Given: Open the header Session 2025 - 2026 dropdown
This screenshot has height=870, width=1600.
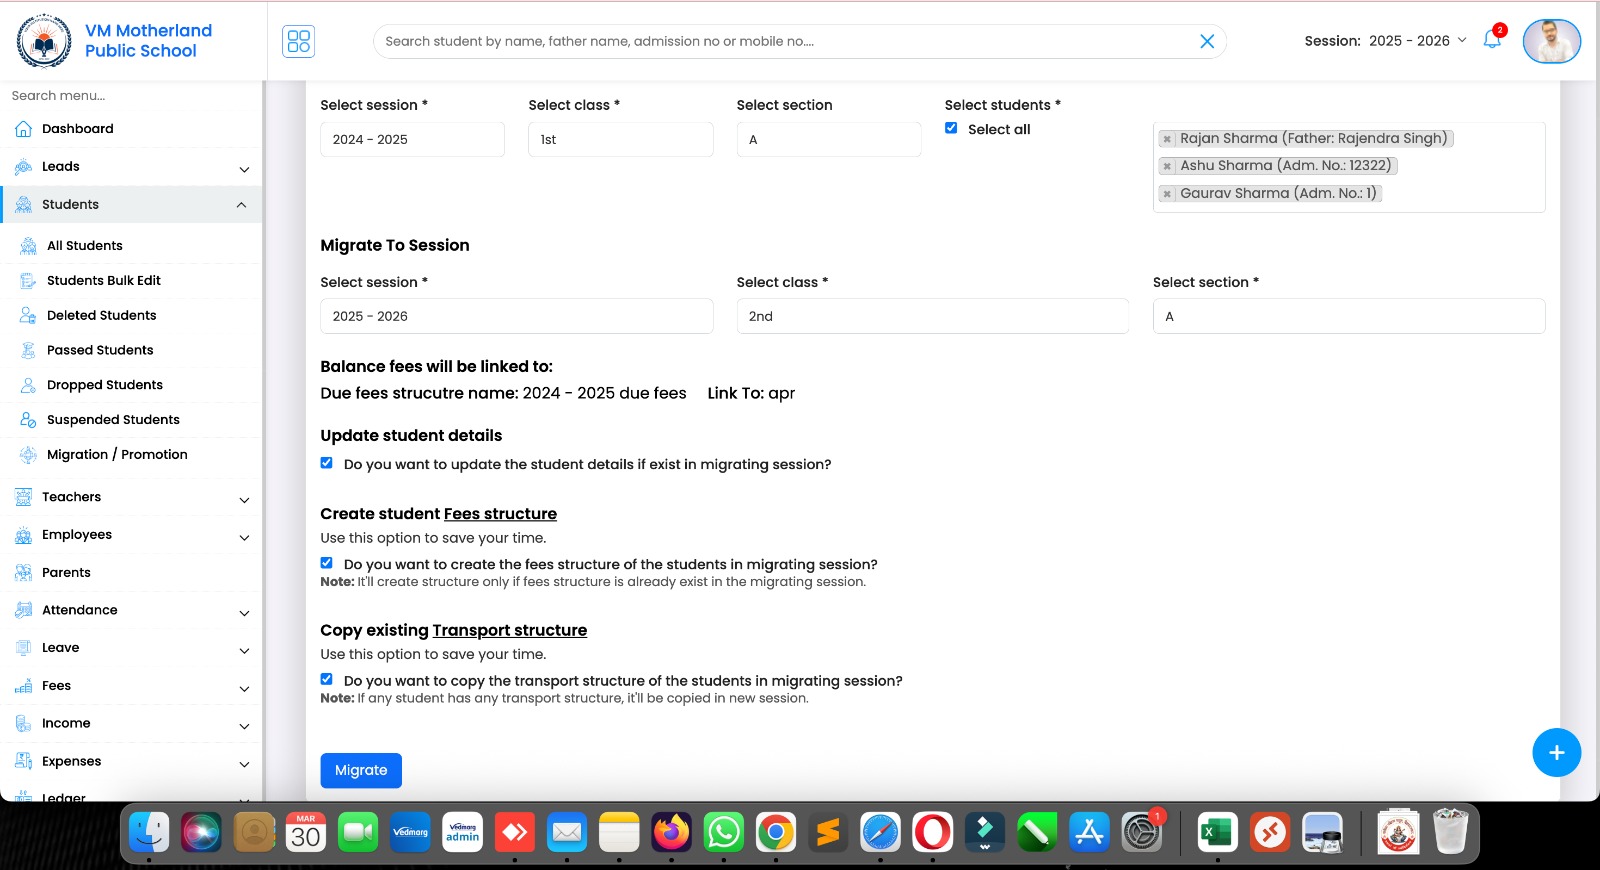Looking at the screenshot, I should tap(1417, 41).
